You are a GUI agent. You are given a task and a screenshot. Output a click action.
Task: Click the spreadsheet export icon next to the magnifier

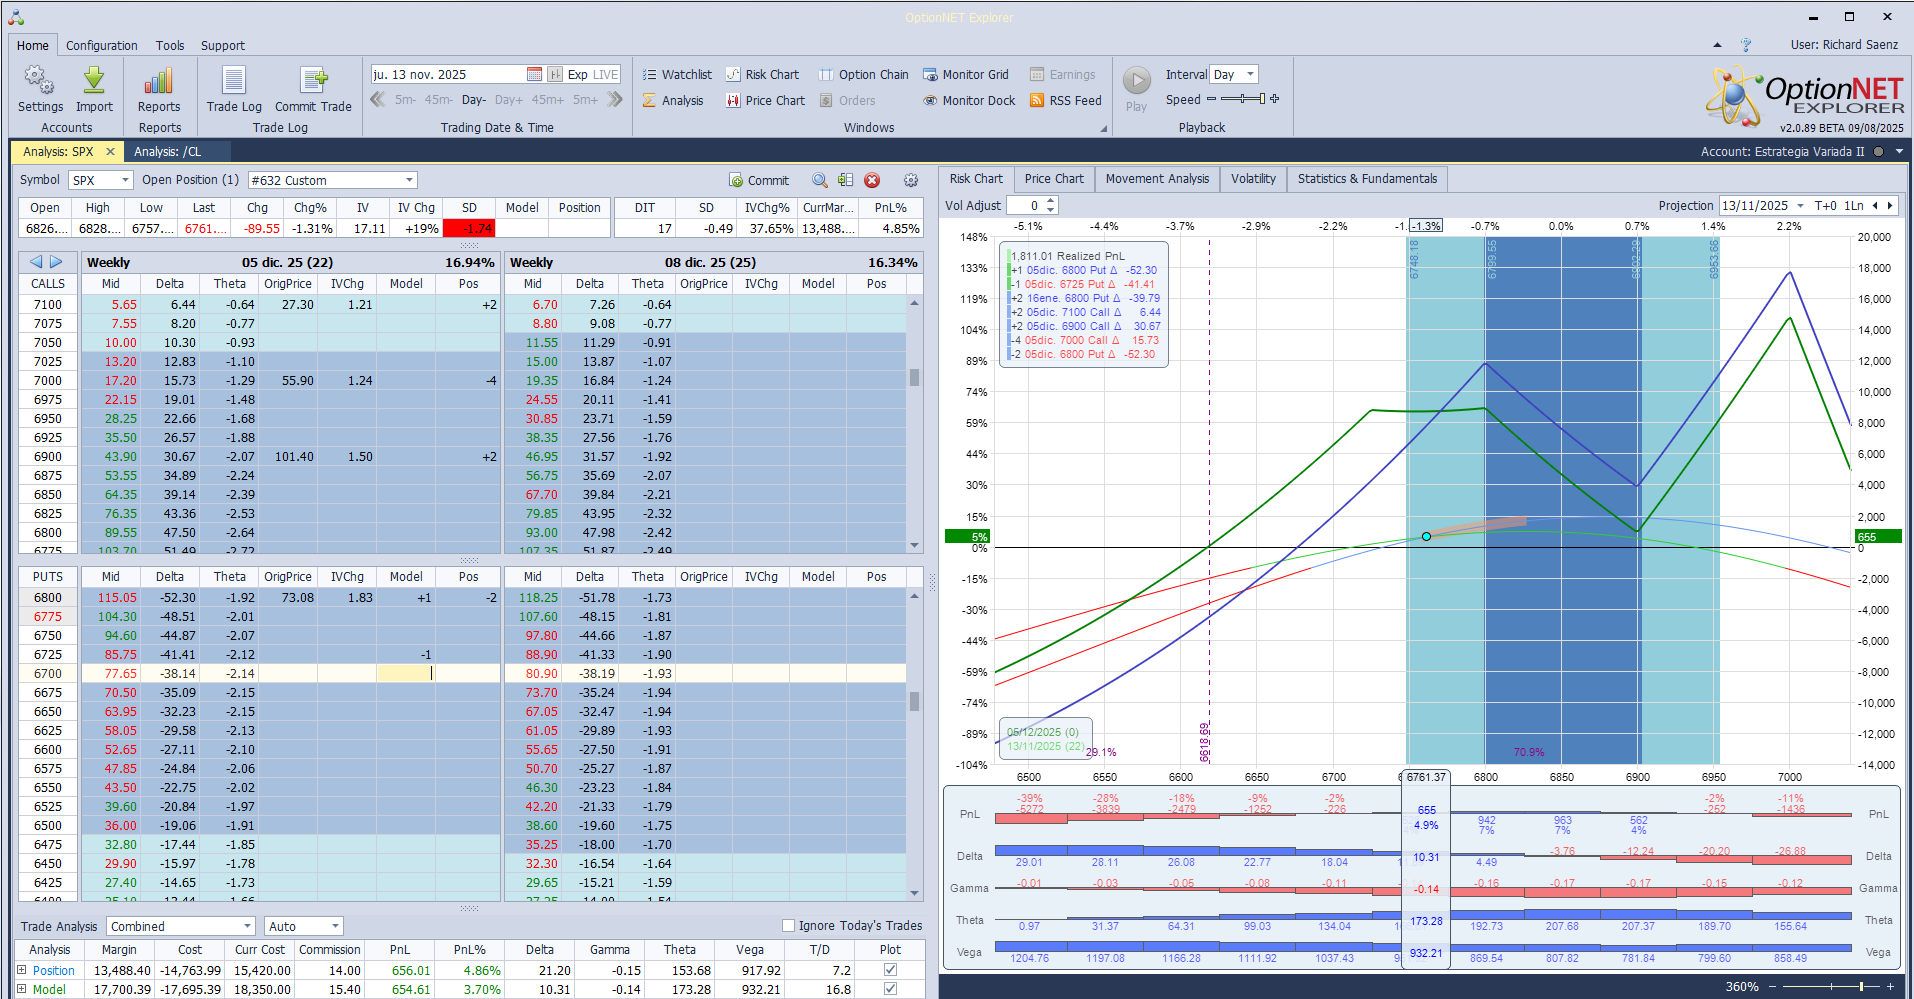[x=846, y=180]
